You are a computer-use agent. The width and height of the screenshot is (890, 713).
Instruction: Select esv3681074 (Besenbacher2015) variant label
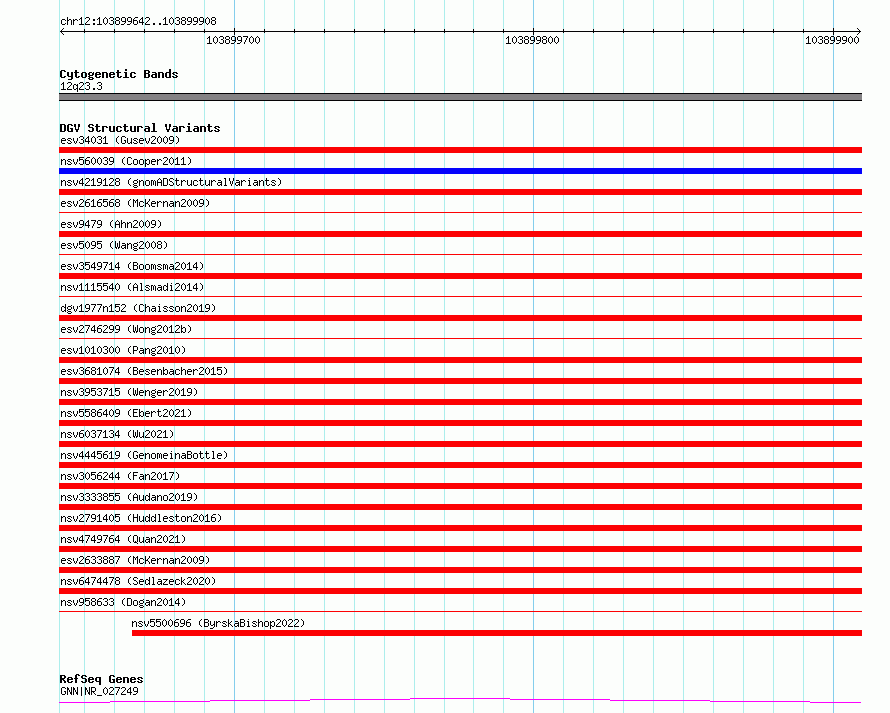(x=144, y=371)
